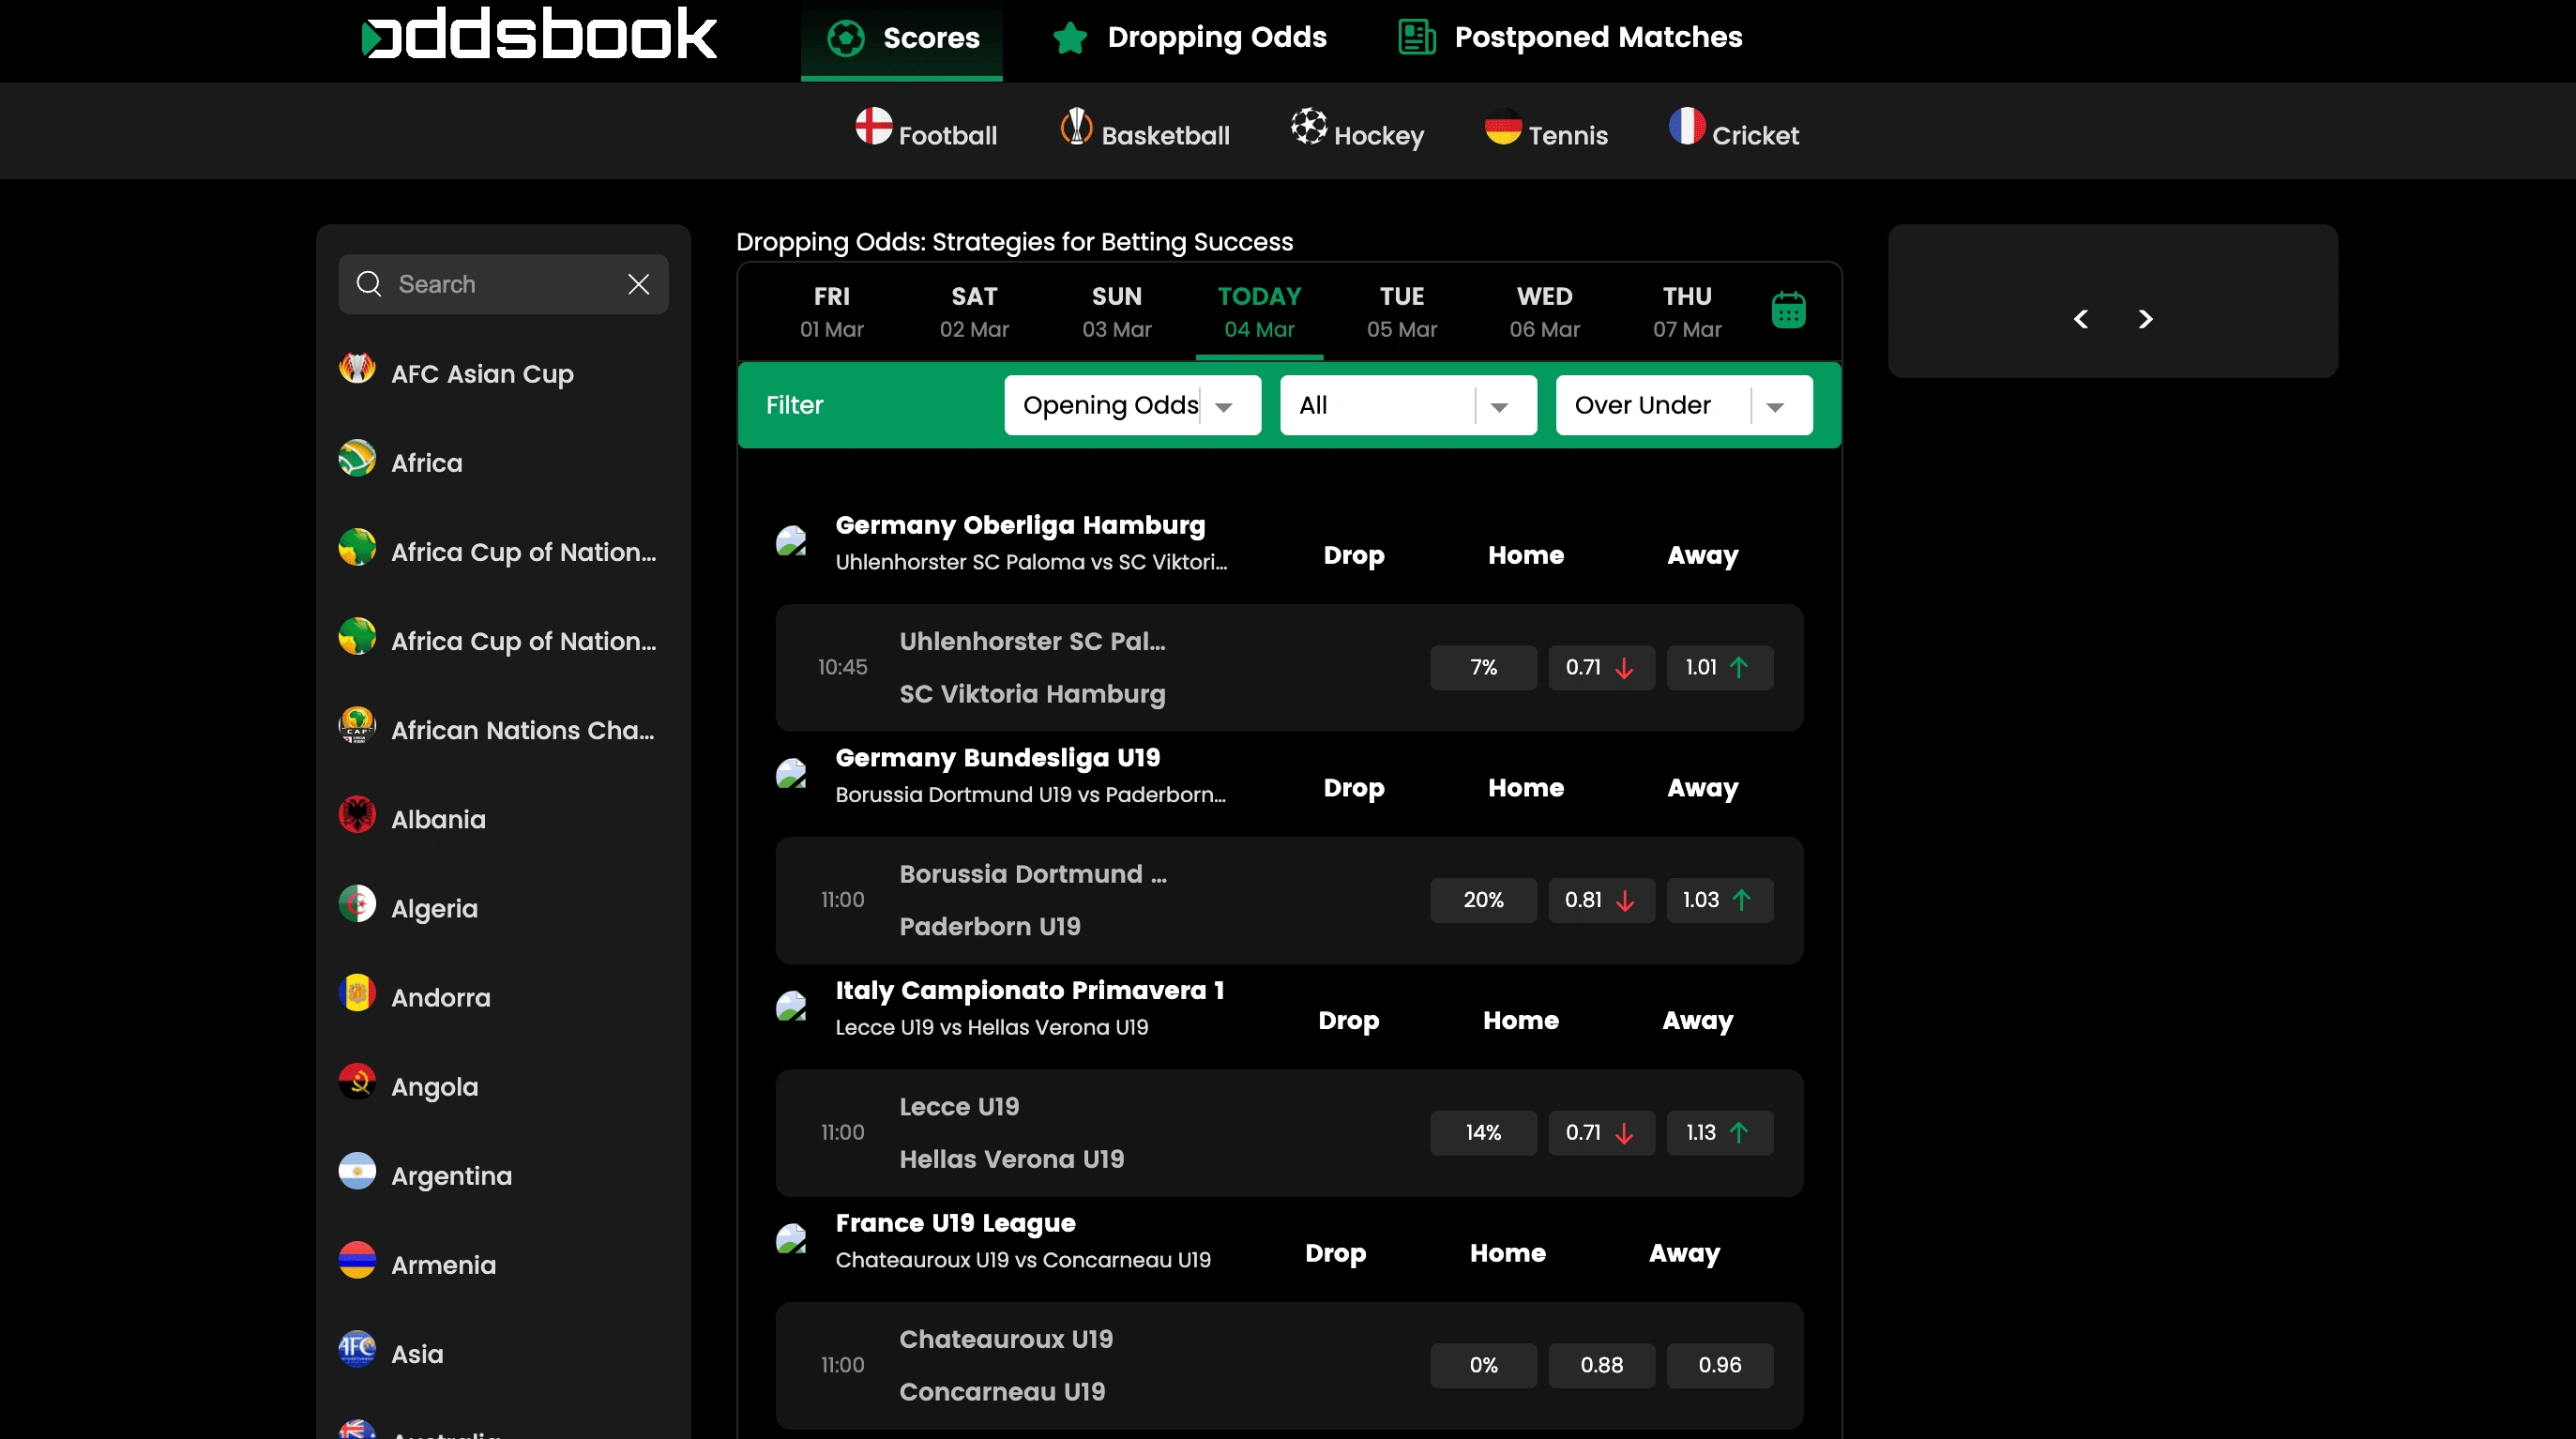This screenshot has height=1439, width=2576.
Task: Open the calendar date picker icon
Action: tap(1788, 310)
